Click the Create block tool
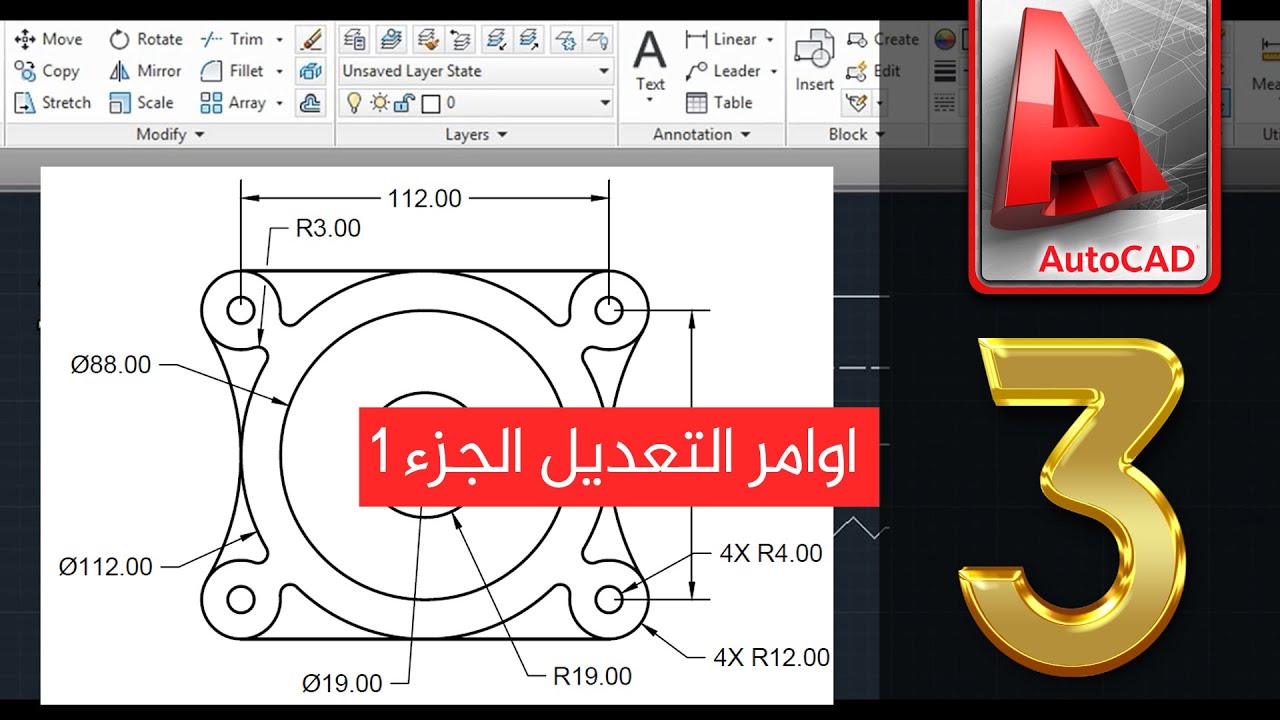1280x720 pixels. click(x=882, y=39)
